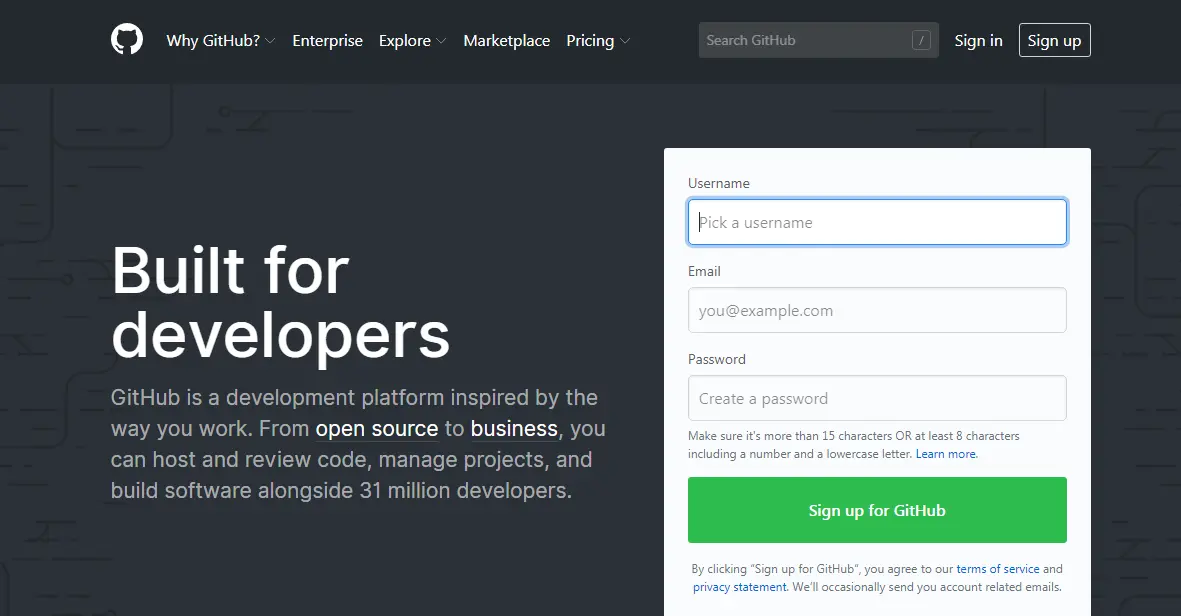Viewport: 1181px width, 616px height.
Task: Click the Create a password field
Action: point(877,398)
